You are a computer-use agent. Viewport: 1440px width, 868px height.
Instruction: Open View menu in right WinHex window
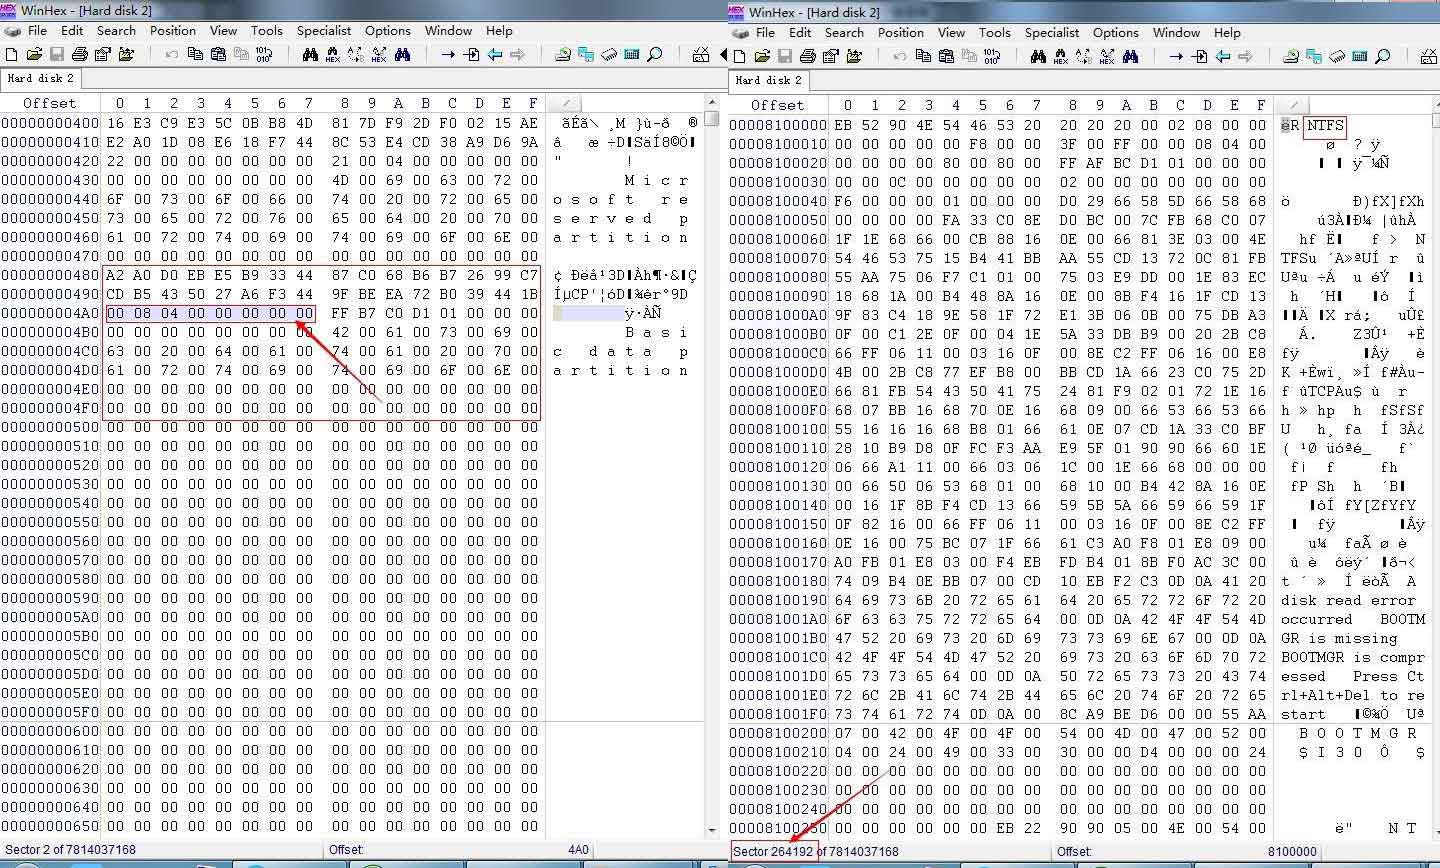(951, 32)
